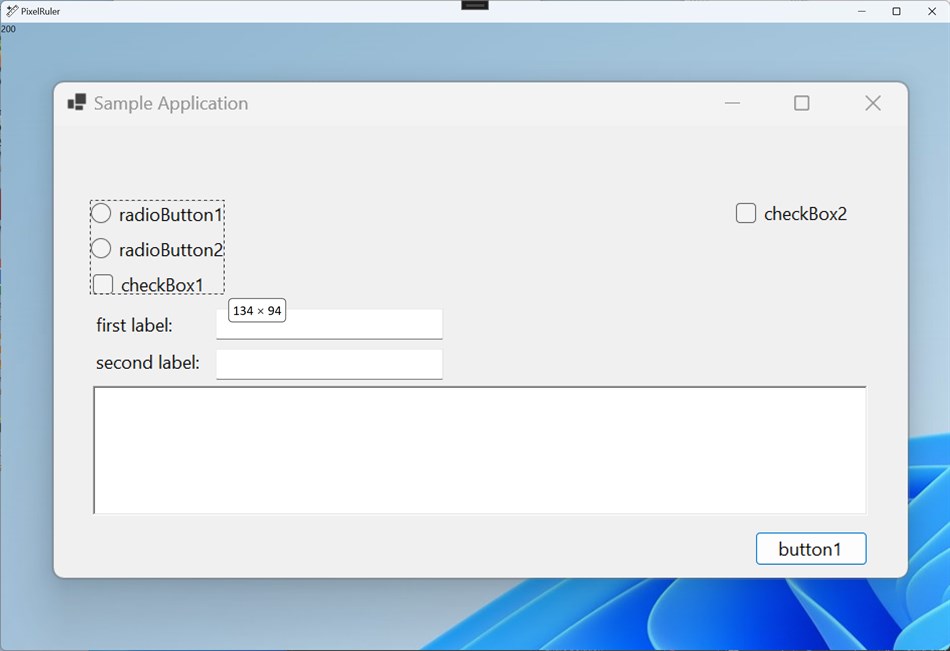Image resolution: width=950 pixels, height=651 pixels.
Task: Click the PixelRuler app icon in title bar
Action: pyautogui.click(x=12, y=11)
